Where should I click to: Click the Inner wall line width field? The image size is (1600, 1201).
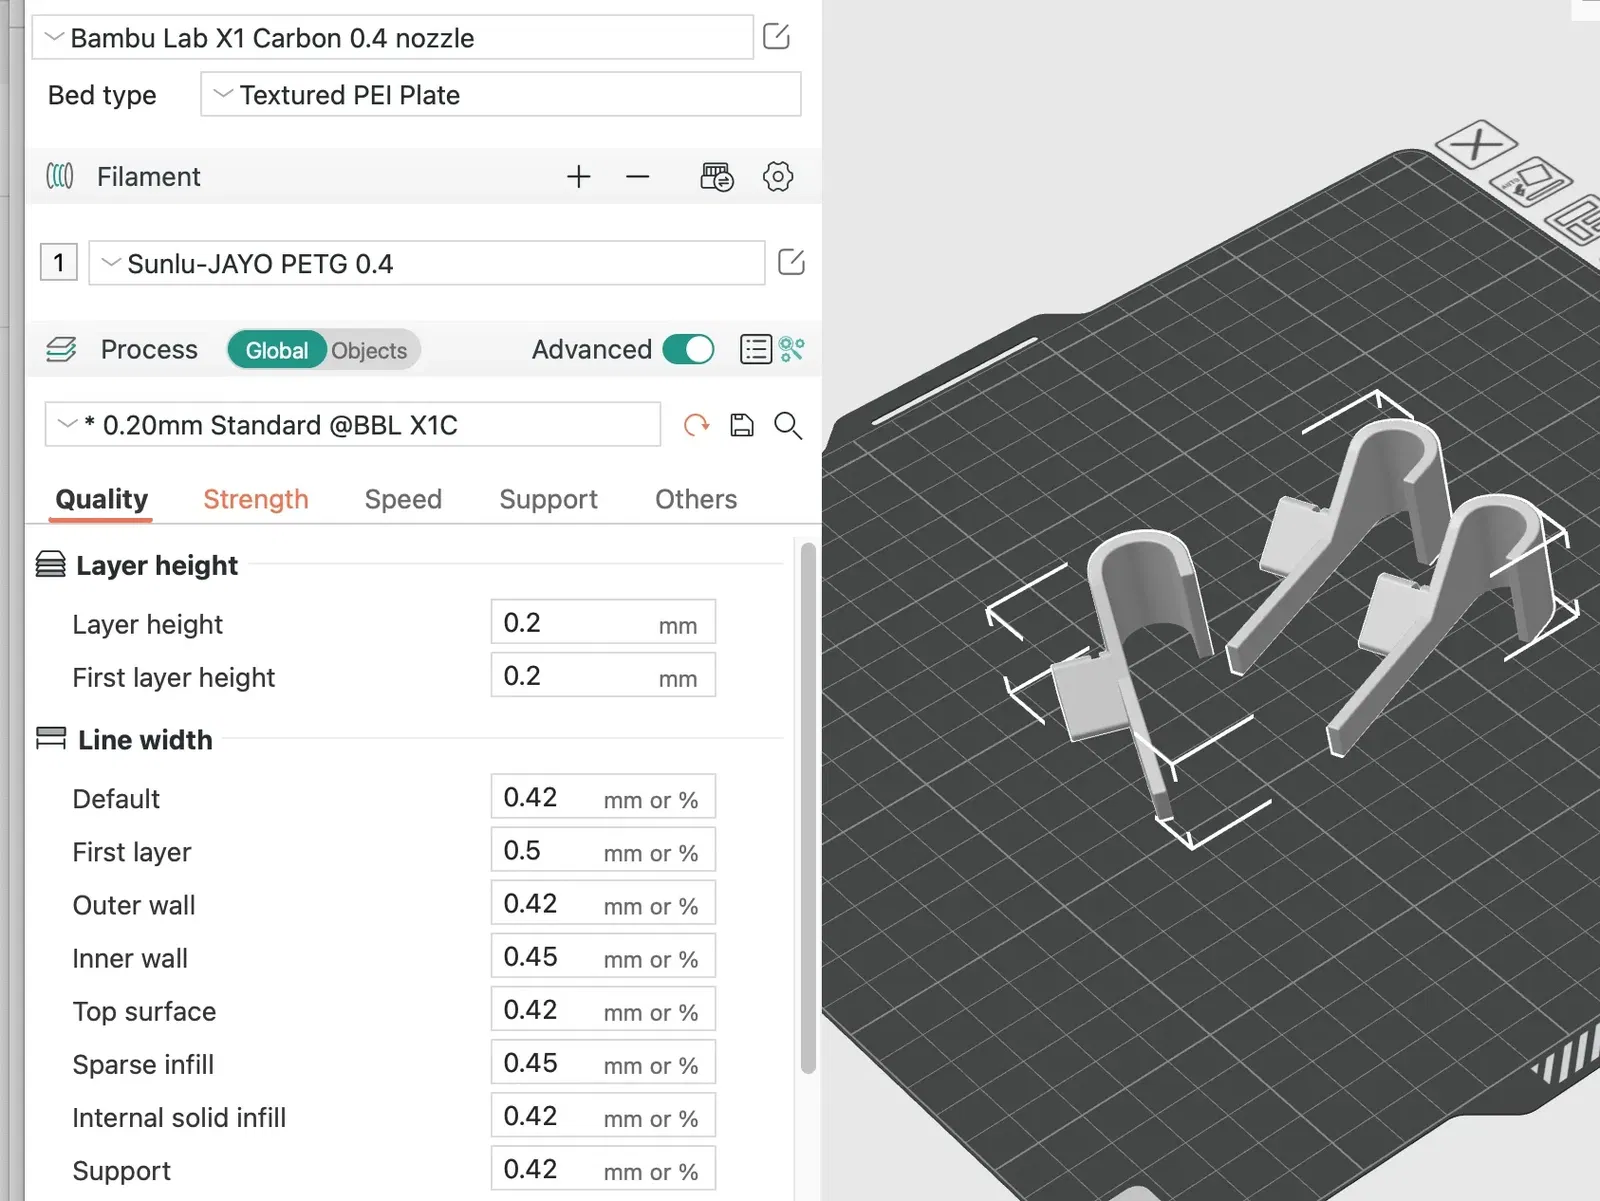tap(603, 956)
